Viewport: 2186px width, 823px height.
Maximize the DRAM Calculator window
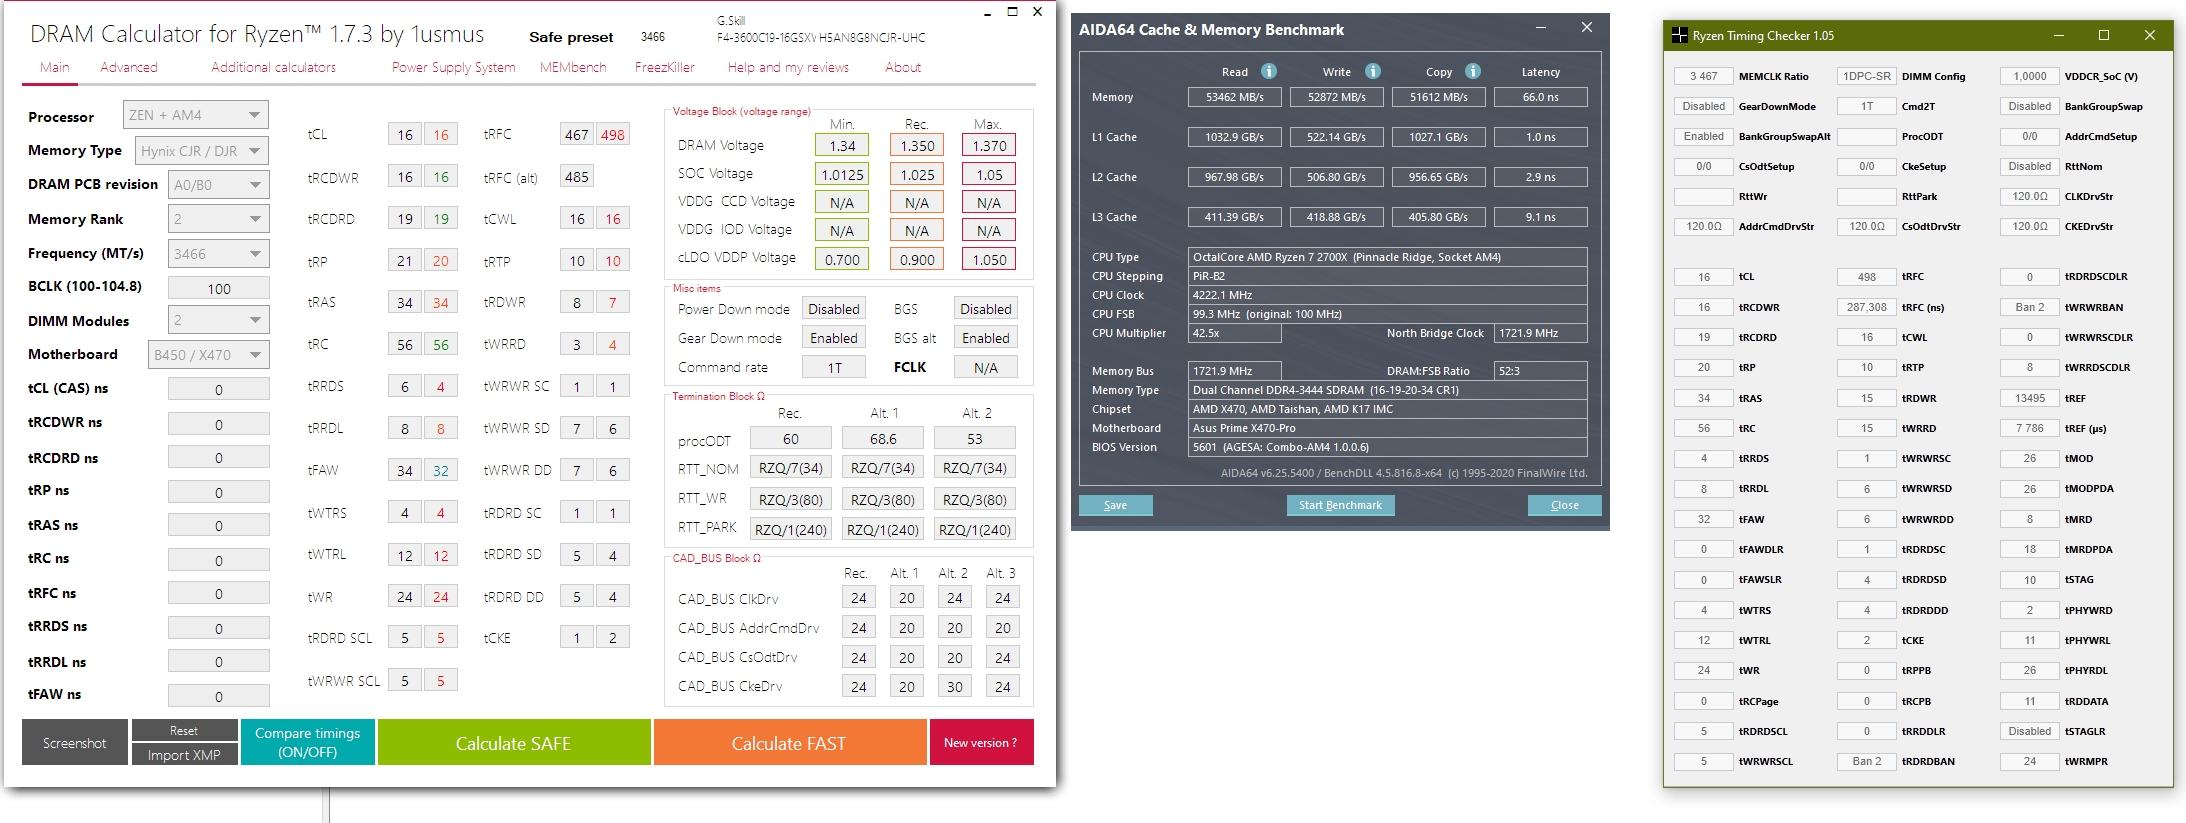click(1012, 12)
